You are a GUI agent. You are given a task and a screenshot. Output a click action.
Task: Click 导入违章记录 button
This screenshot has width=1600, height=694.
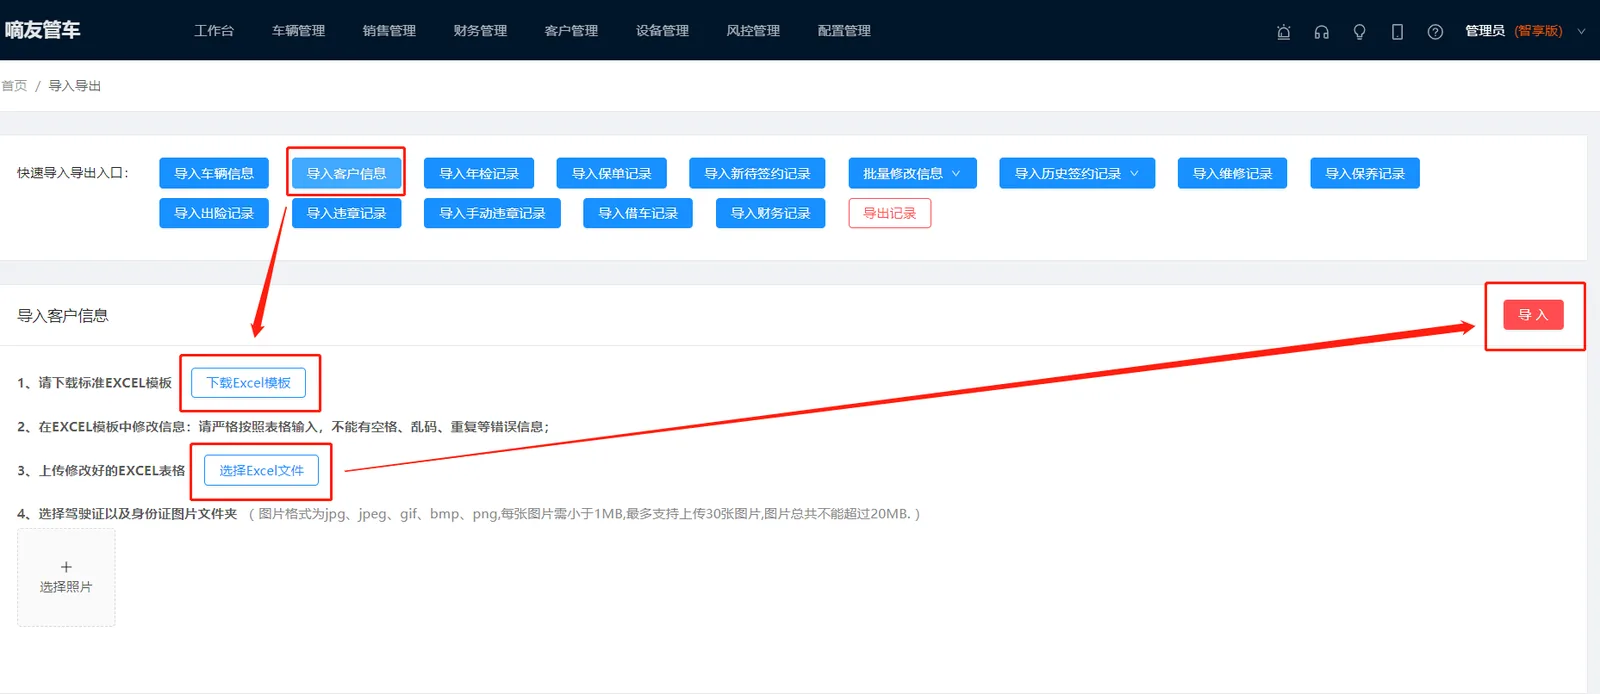point(346,213)
